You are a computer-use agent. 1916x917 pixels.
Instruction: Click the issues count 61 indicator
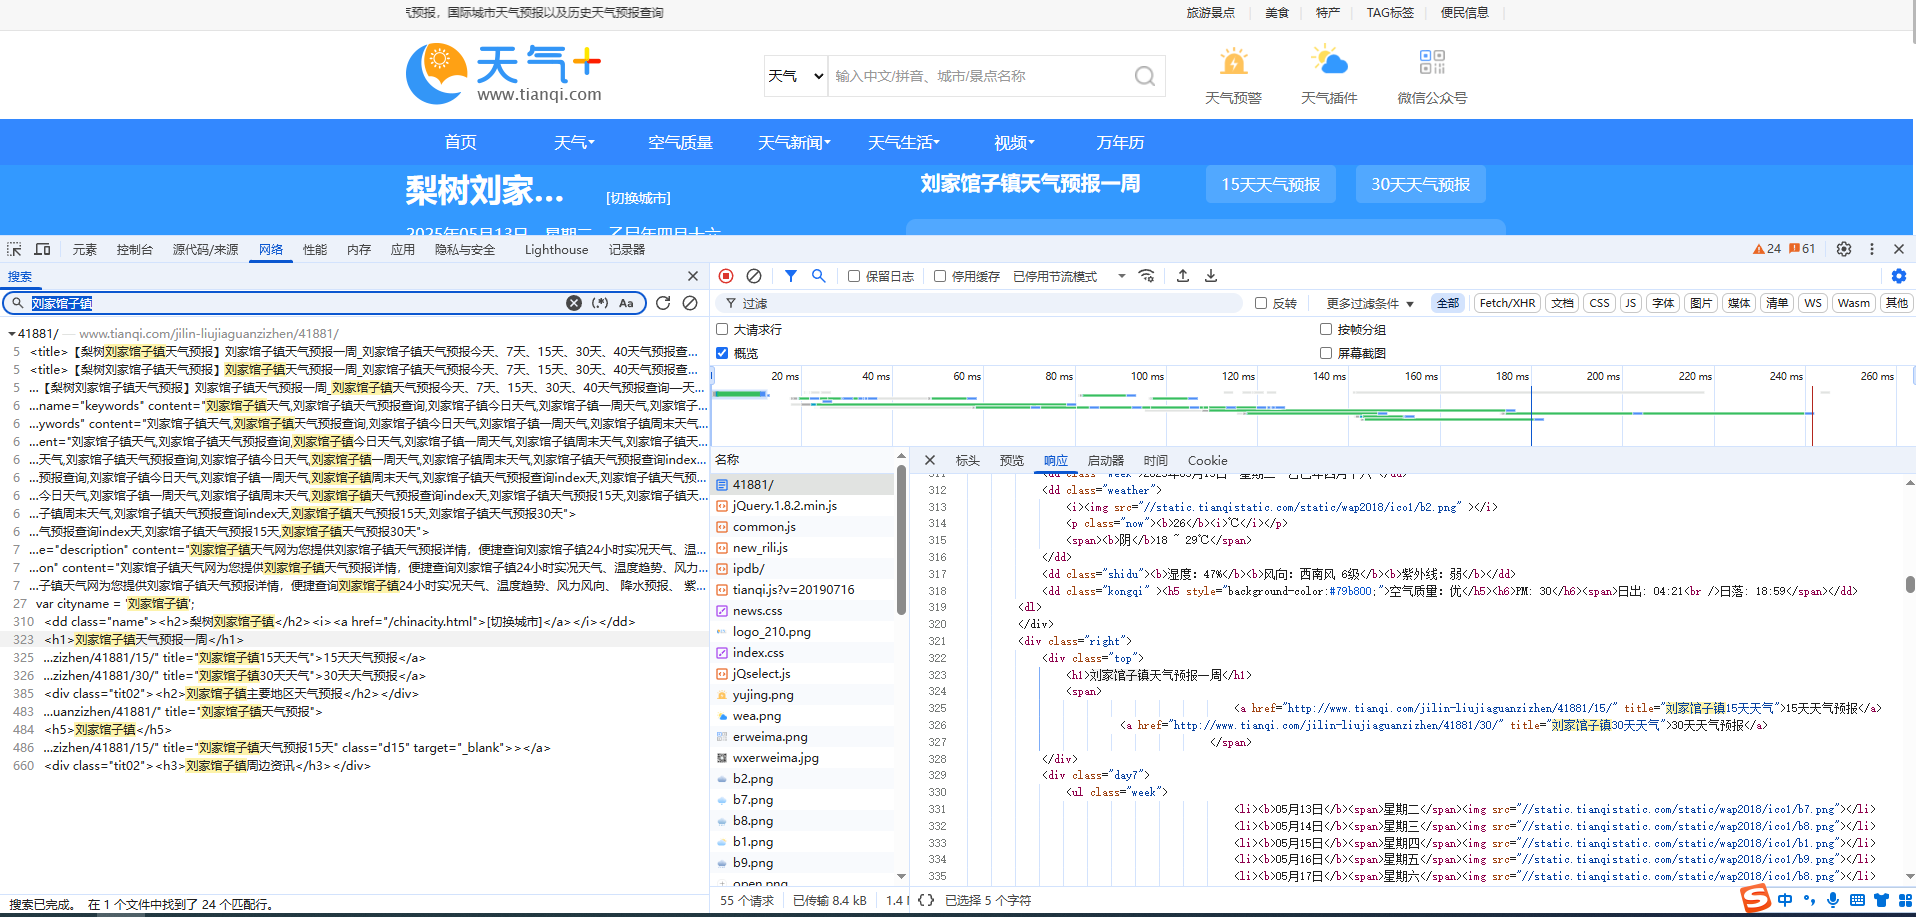(1802, 249)
